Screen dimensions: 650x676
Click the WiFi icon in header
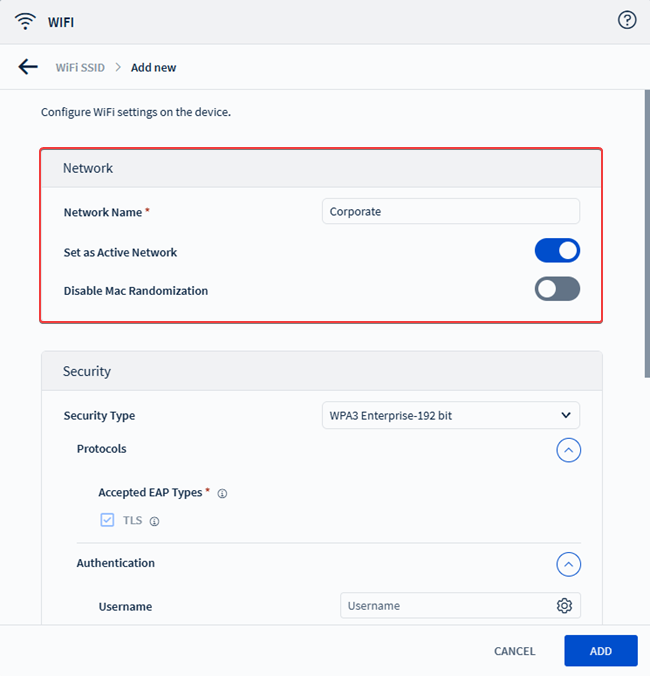click(x=26, y=21)
